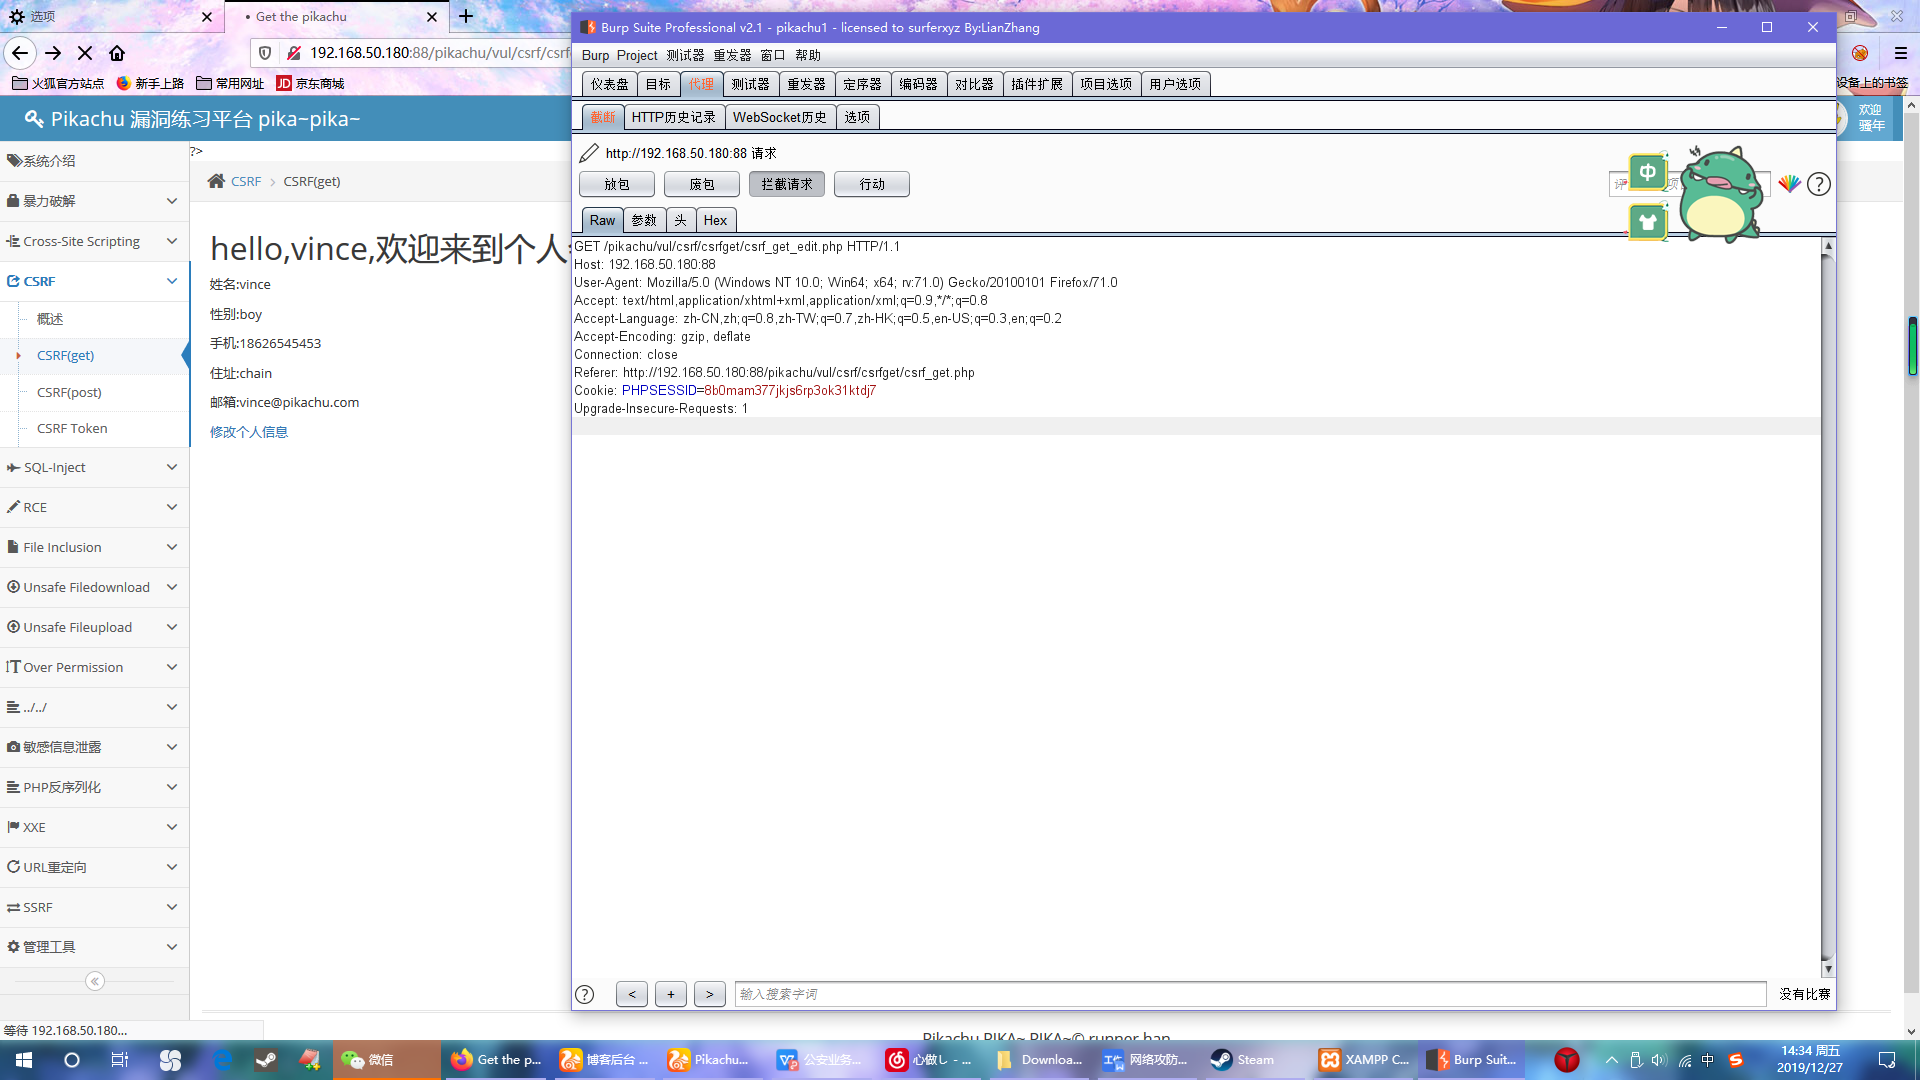Stop page loading with the X button
This screenshot has width=1920, height=1080.
(85, 53)
